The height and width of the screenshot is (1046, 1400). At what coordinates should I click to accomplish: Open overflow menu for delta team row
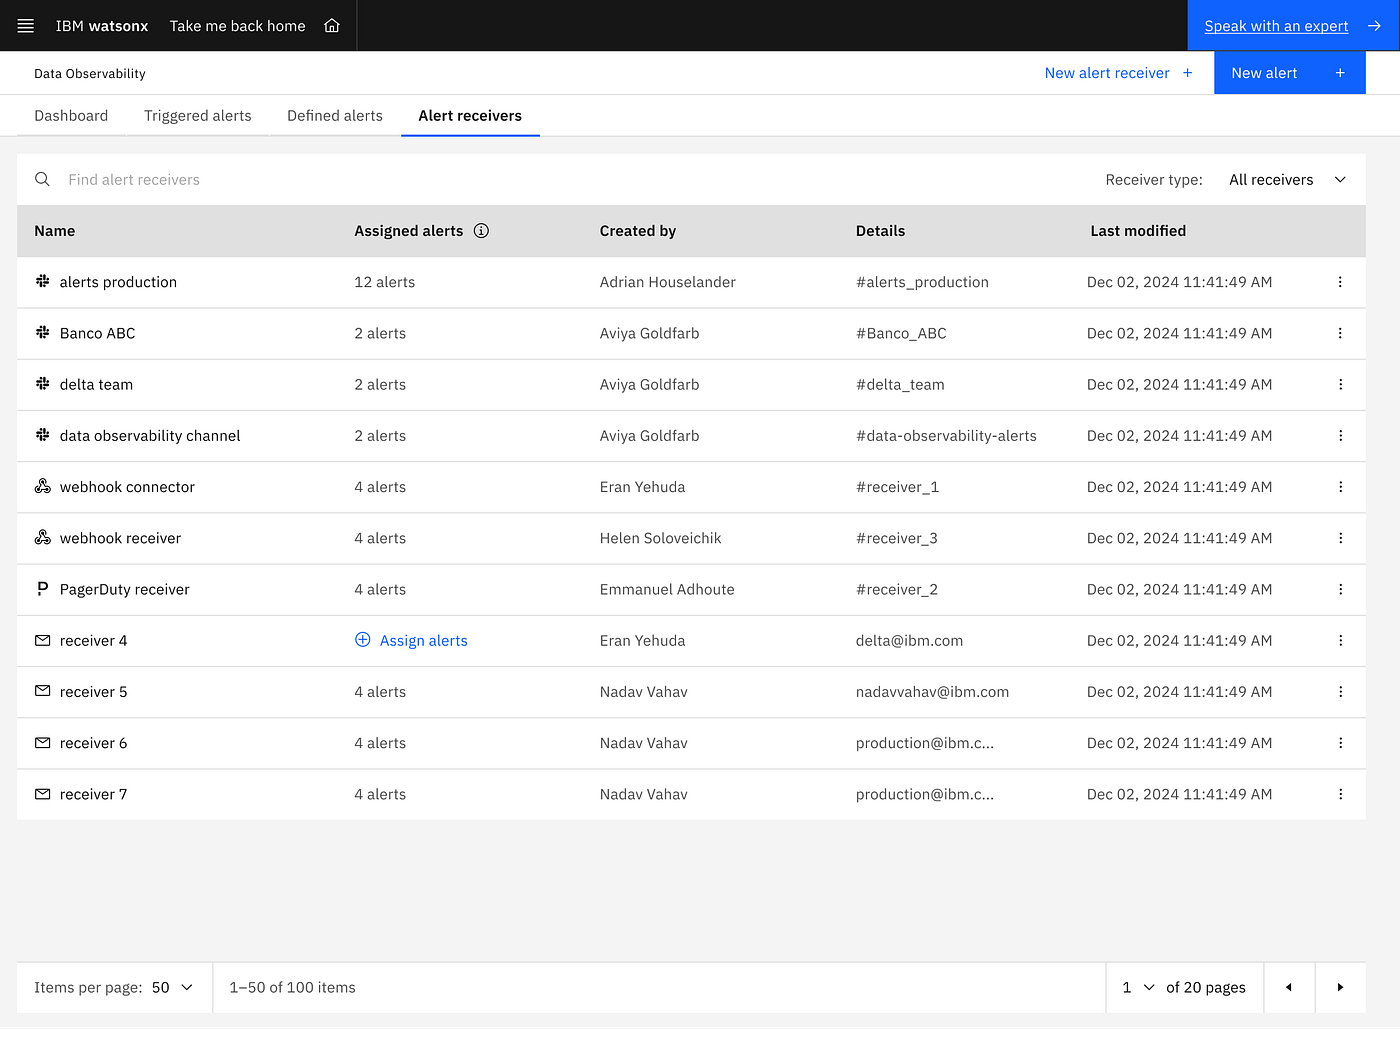tap(1340, 384)
